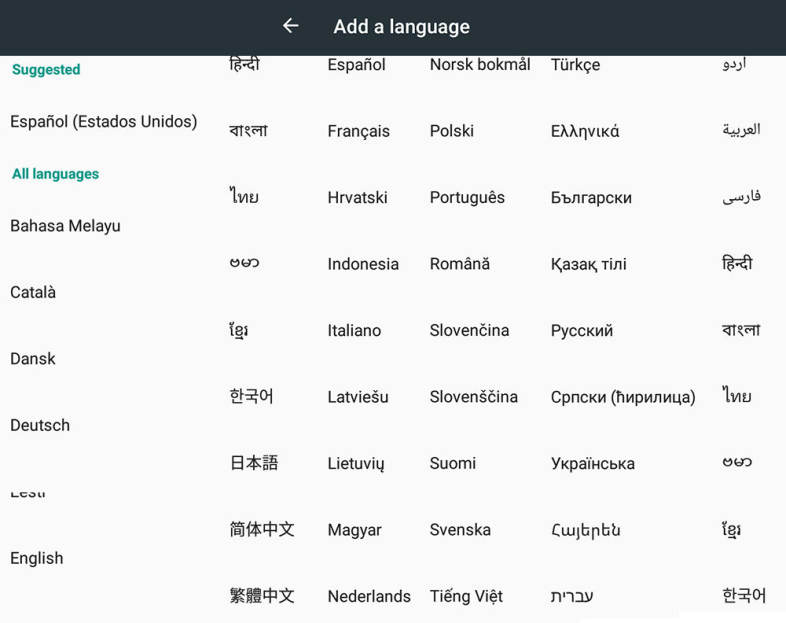
Task: Choose Italiano from the list
Action: click(354, 331)
